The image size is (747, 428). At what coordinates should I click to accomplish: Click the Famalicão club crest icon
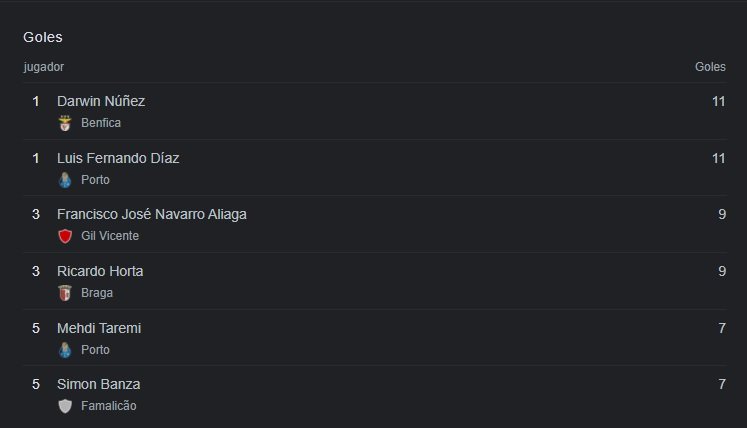coord(65,406)
